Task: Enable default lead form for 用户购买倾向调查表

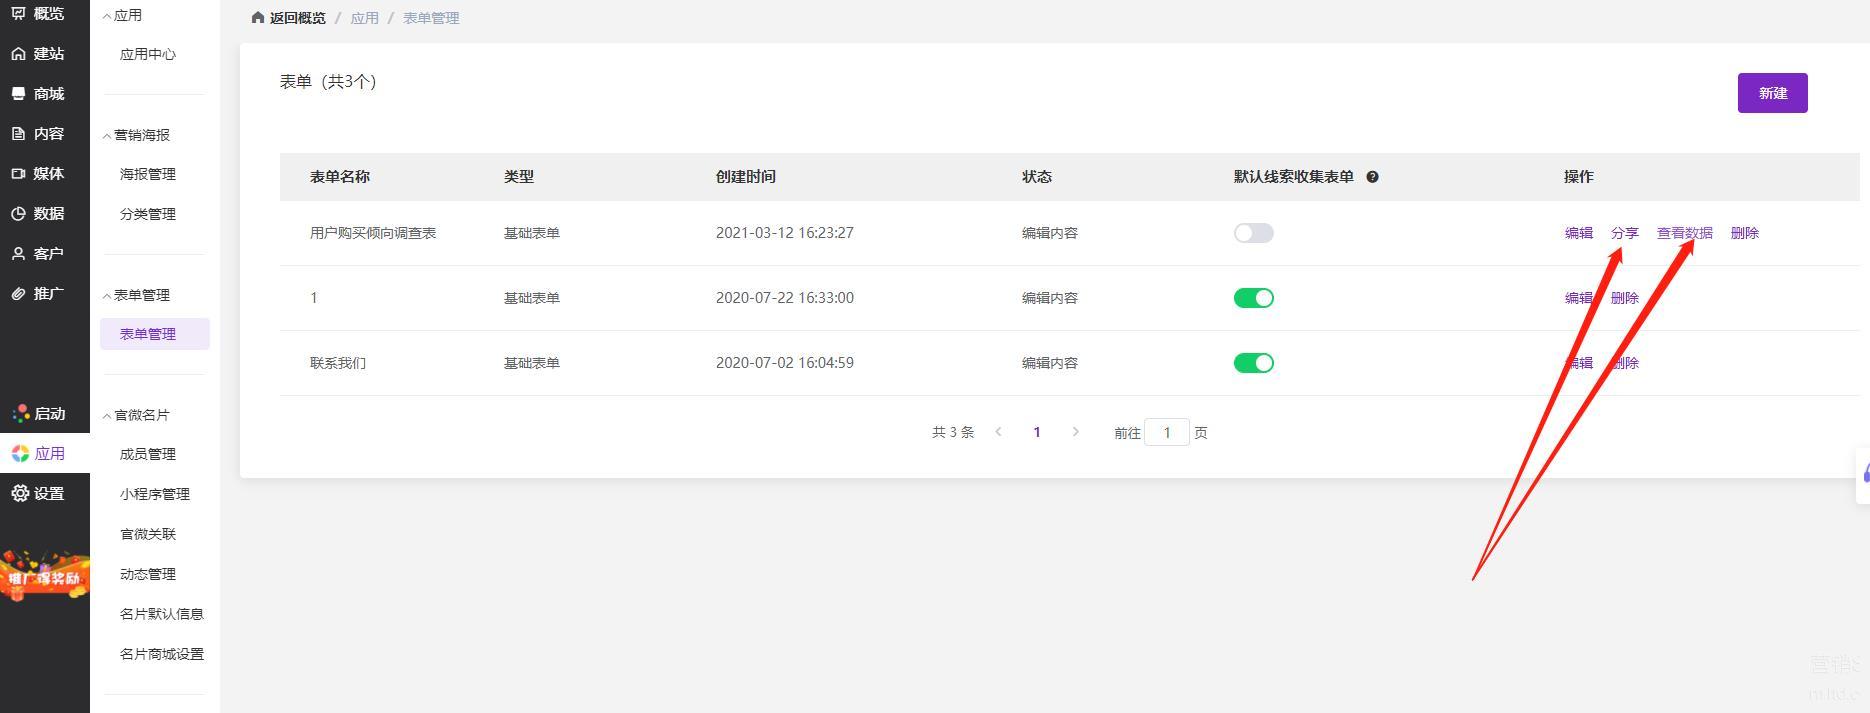Action: [1253, 233]
